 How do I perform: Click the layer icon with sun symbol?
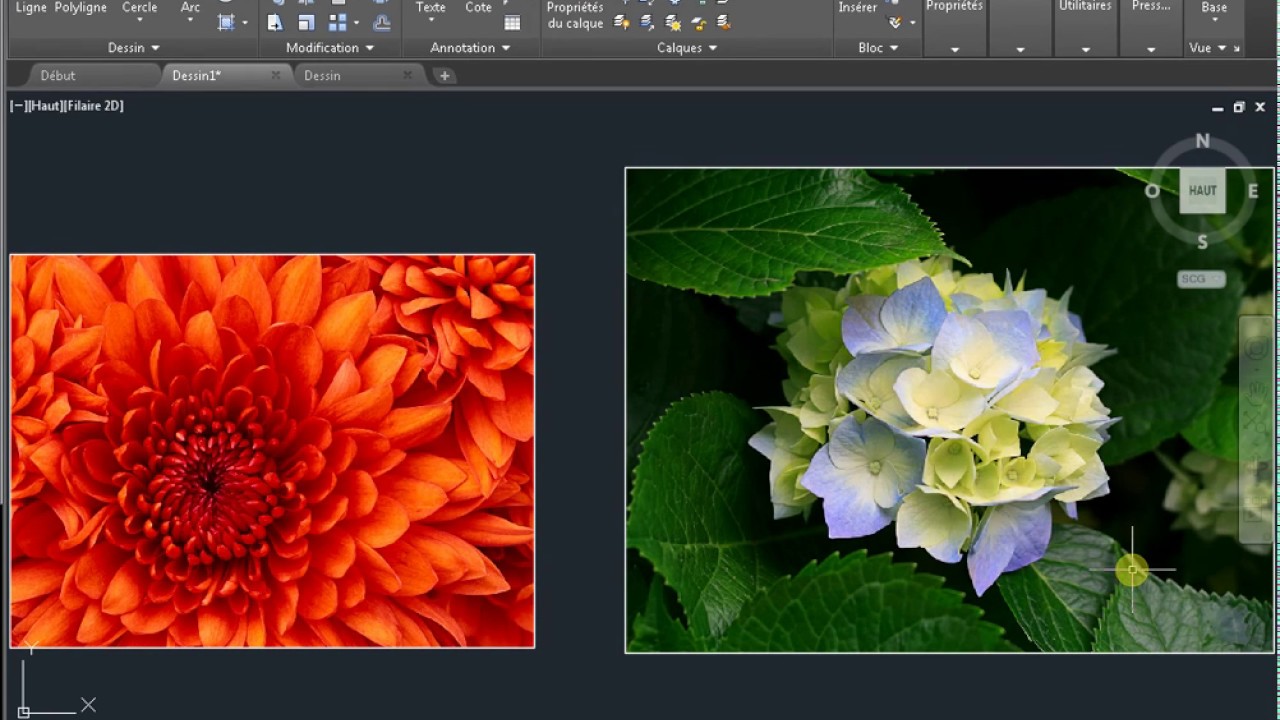coord(673,22)
